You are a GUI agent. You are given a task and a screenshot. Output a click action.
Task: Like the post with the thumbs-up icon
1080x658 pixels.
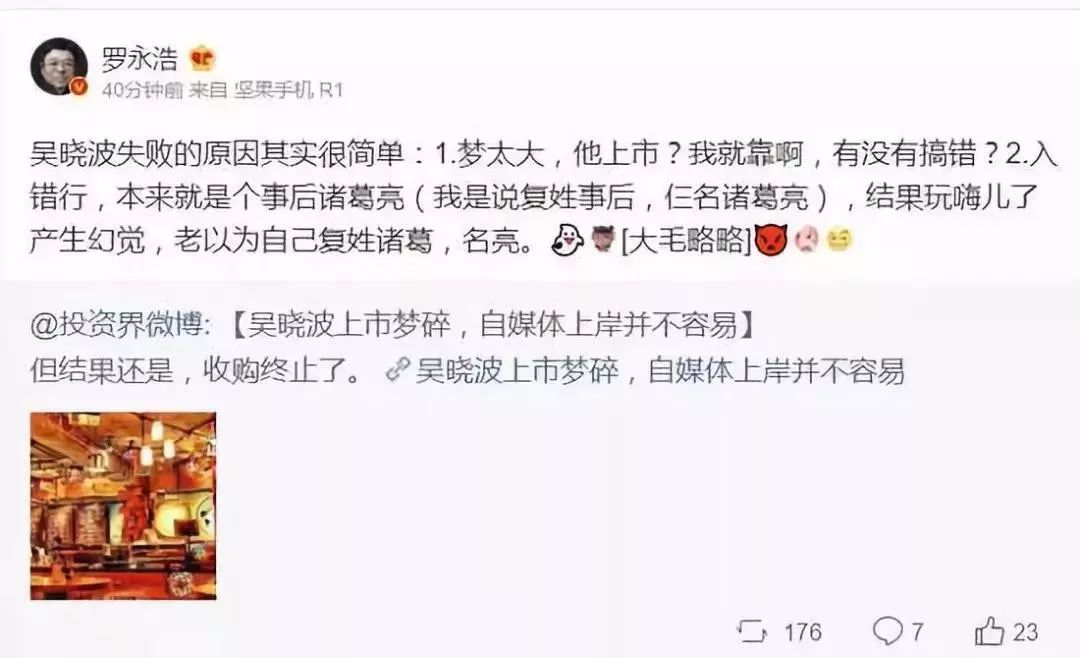(990, 630)
